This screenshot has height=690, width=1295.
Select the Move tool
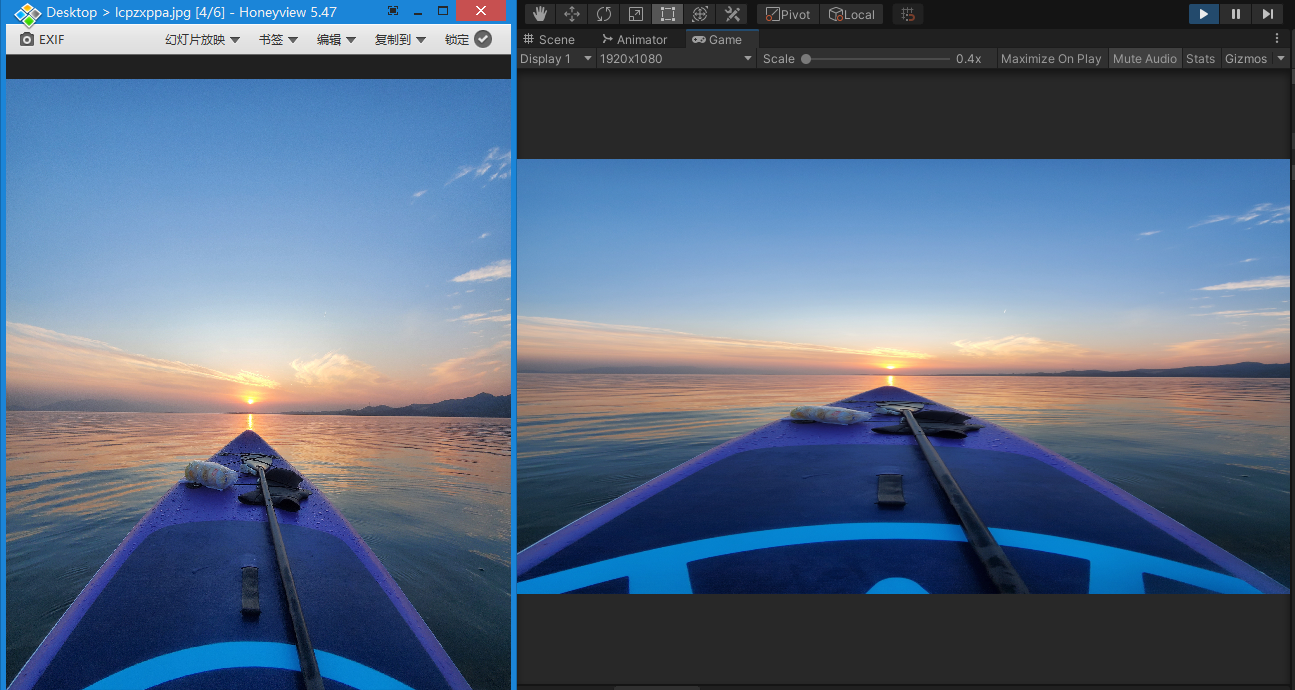[572, 14]
